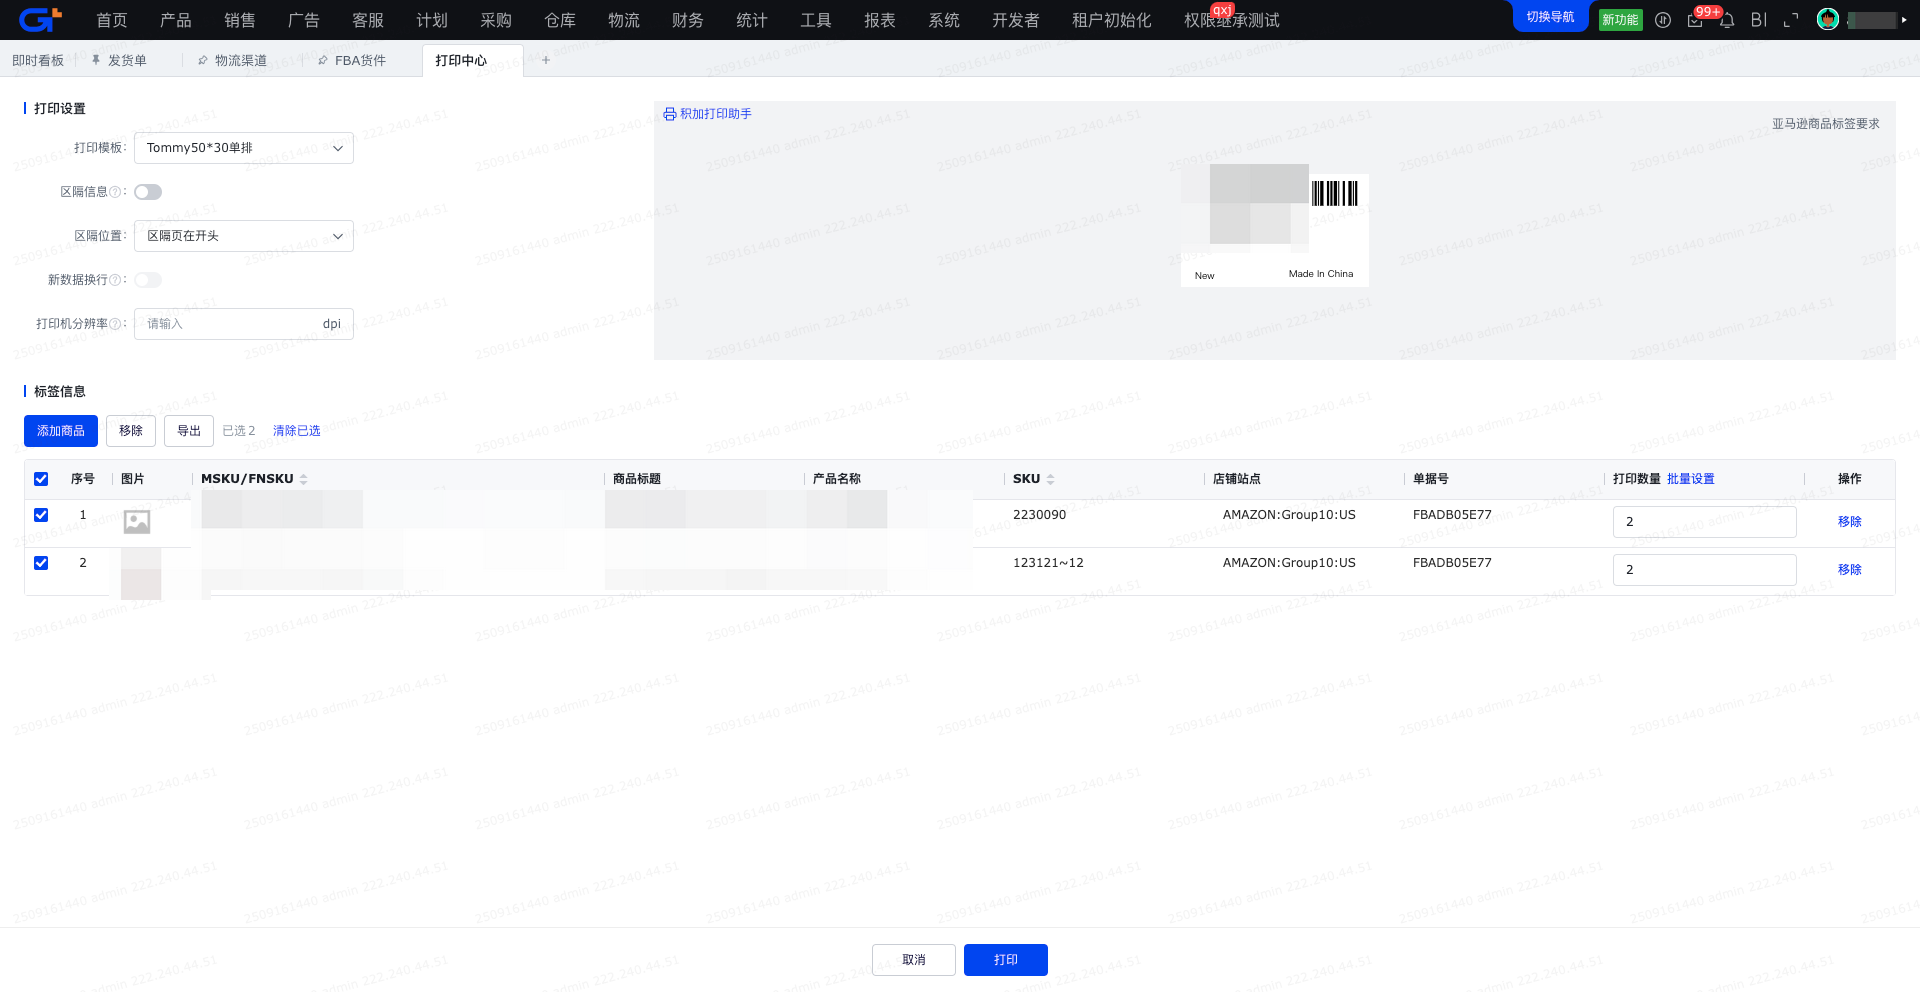
Task: Open the notification bell
Action: point(1727,20)
